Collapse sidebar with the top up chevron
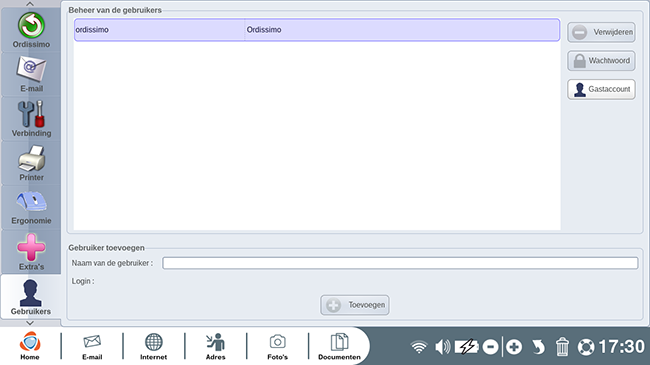Viewport: 650px width, 365px height. [30, 4]
